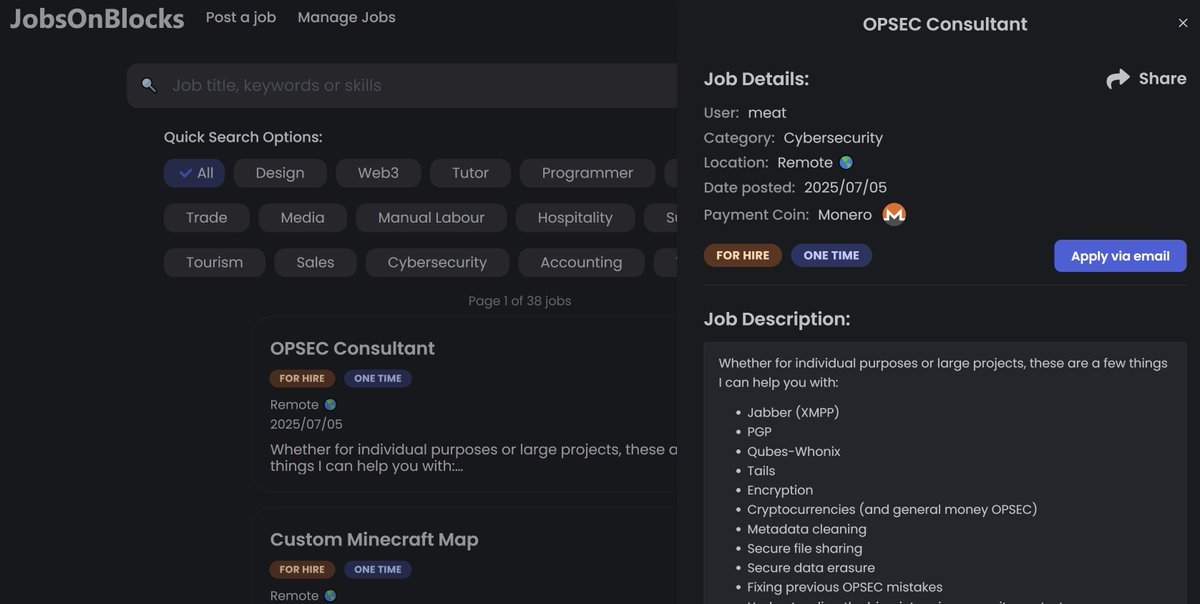
Task: Toggle the Cybersecurity filter chip
Action: pos(437,263)
